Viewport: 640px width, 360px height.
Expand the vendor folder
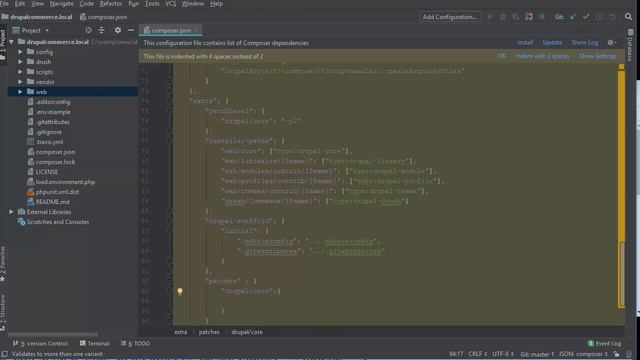click(x=20, y=82)
